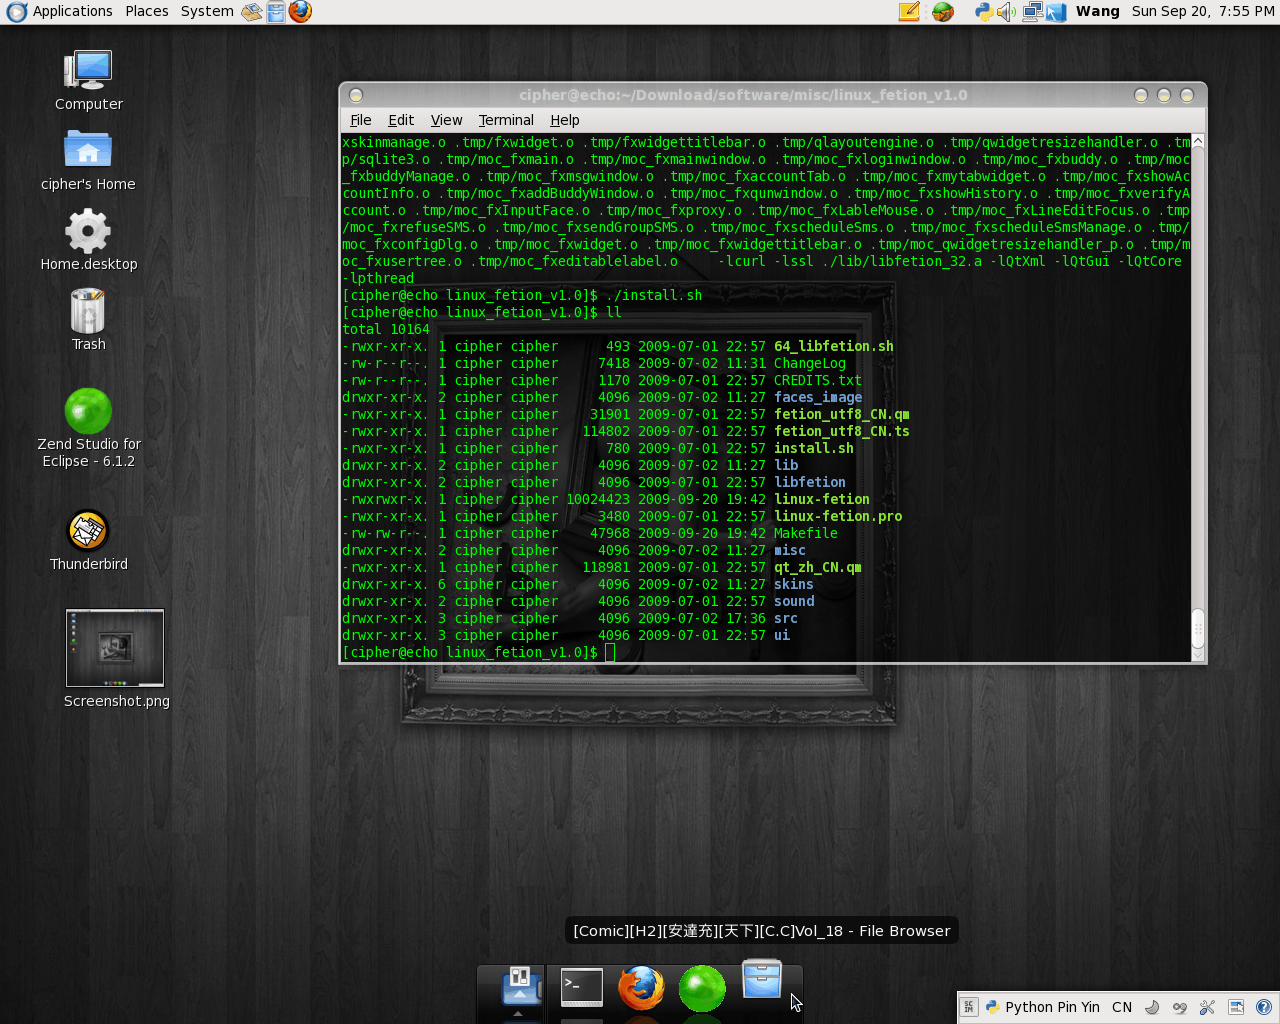This screenshot has width=1280, height=1024.
Task: Toggle the punctuation mode button in SCIM bar
Action: coord(1180,1007)
